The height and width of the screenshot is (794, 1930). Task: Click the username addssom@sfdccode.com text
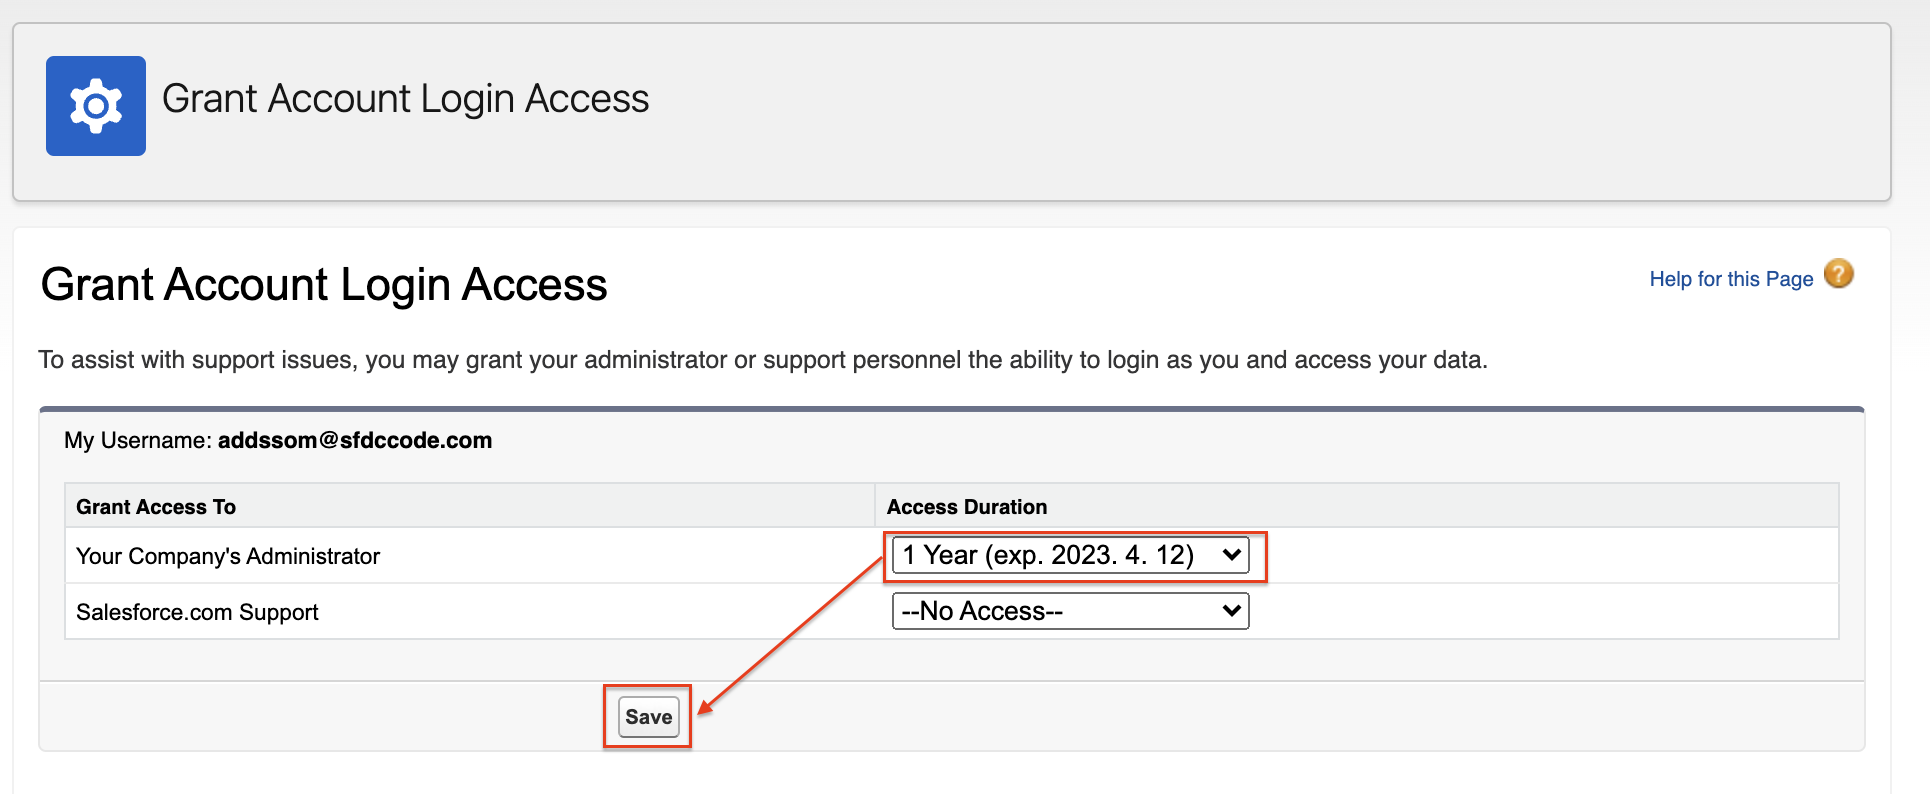coord(355,441)
